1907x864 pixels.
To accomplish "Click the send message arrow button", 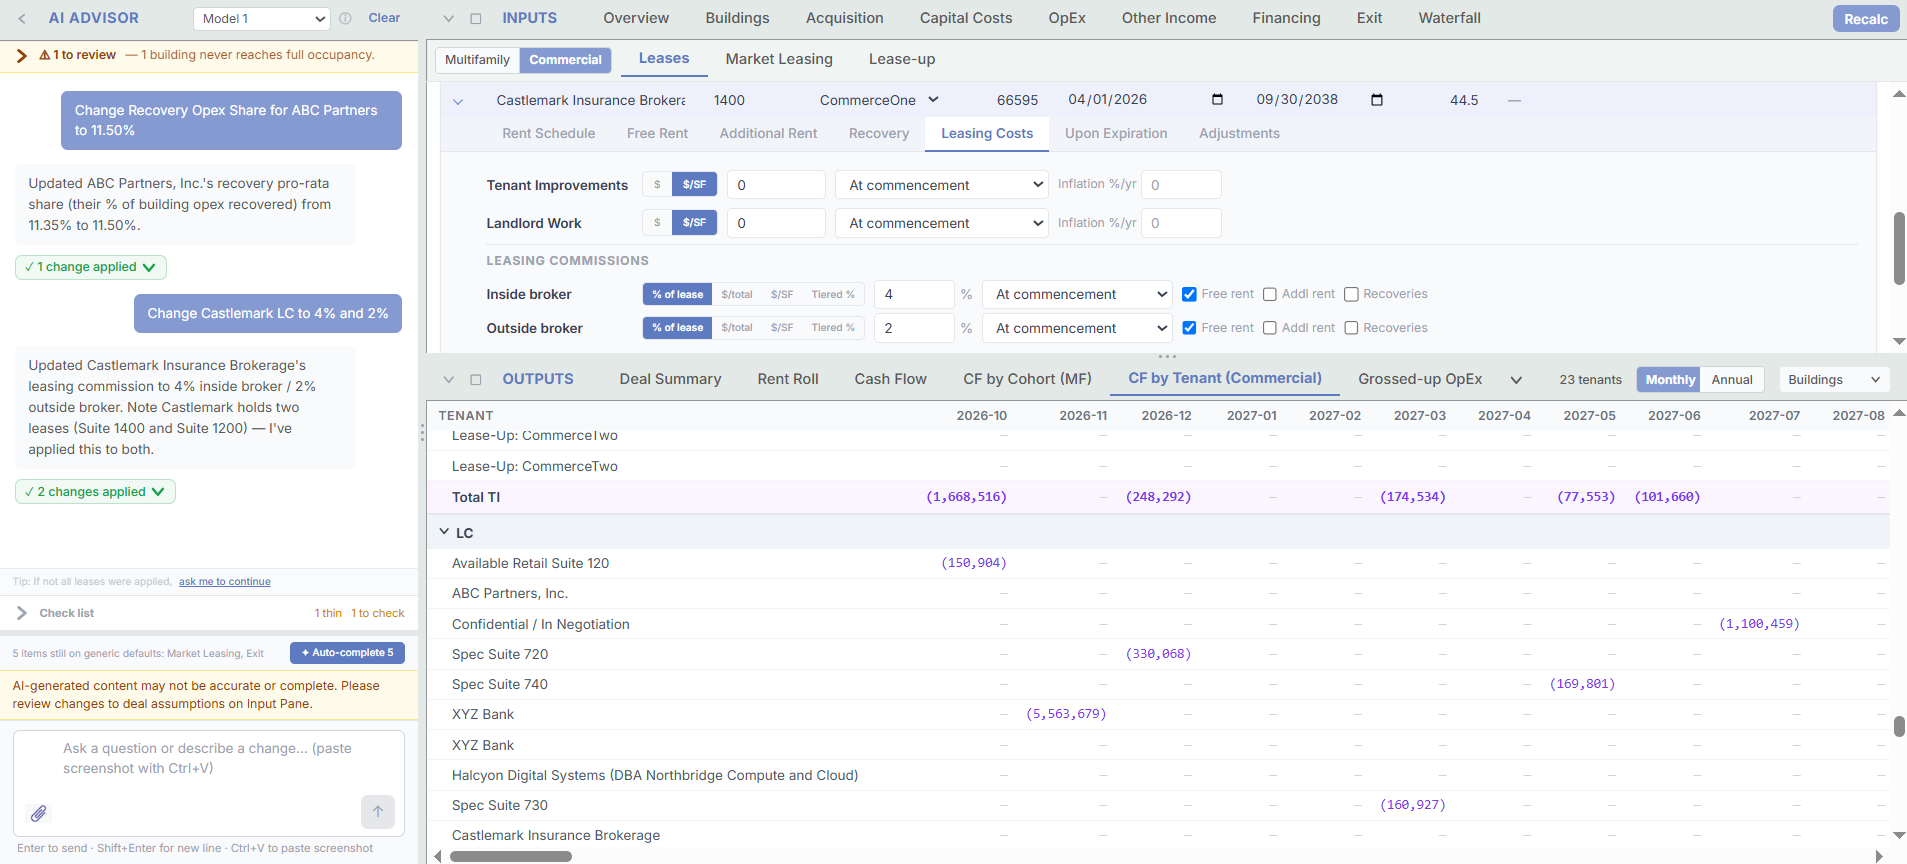I will 378,812.
